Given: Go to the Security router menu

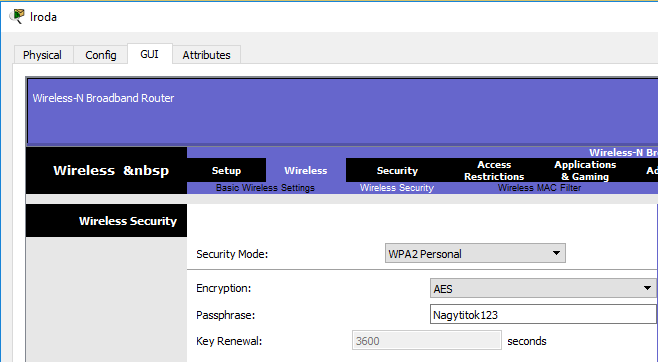Looking at the screenshot, I should pyautogui.click(x=397, y=170).
